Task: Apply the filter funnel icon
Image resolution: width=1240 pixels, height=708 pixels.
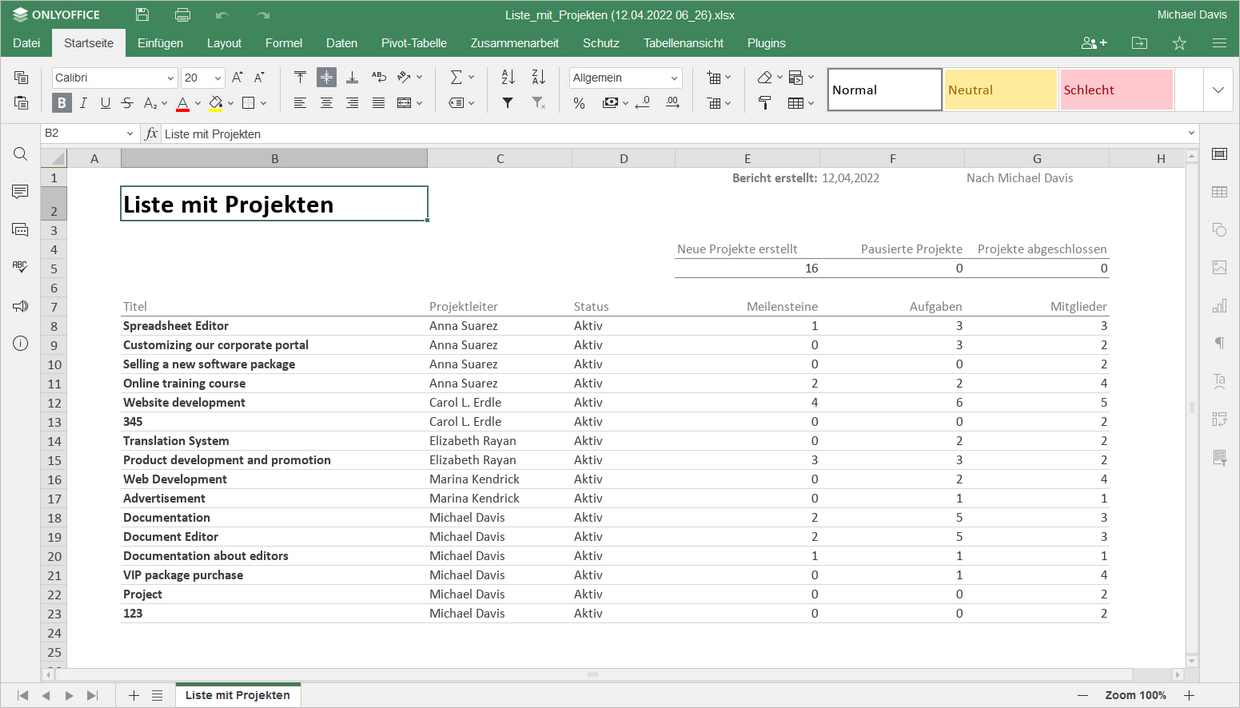Action: point(508,102)
